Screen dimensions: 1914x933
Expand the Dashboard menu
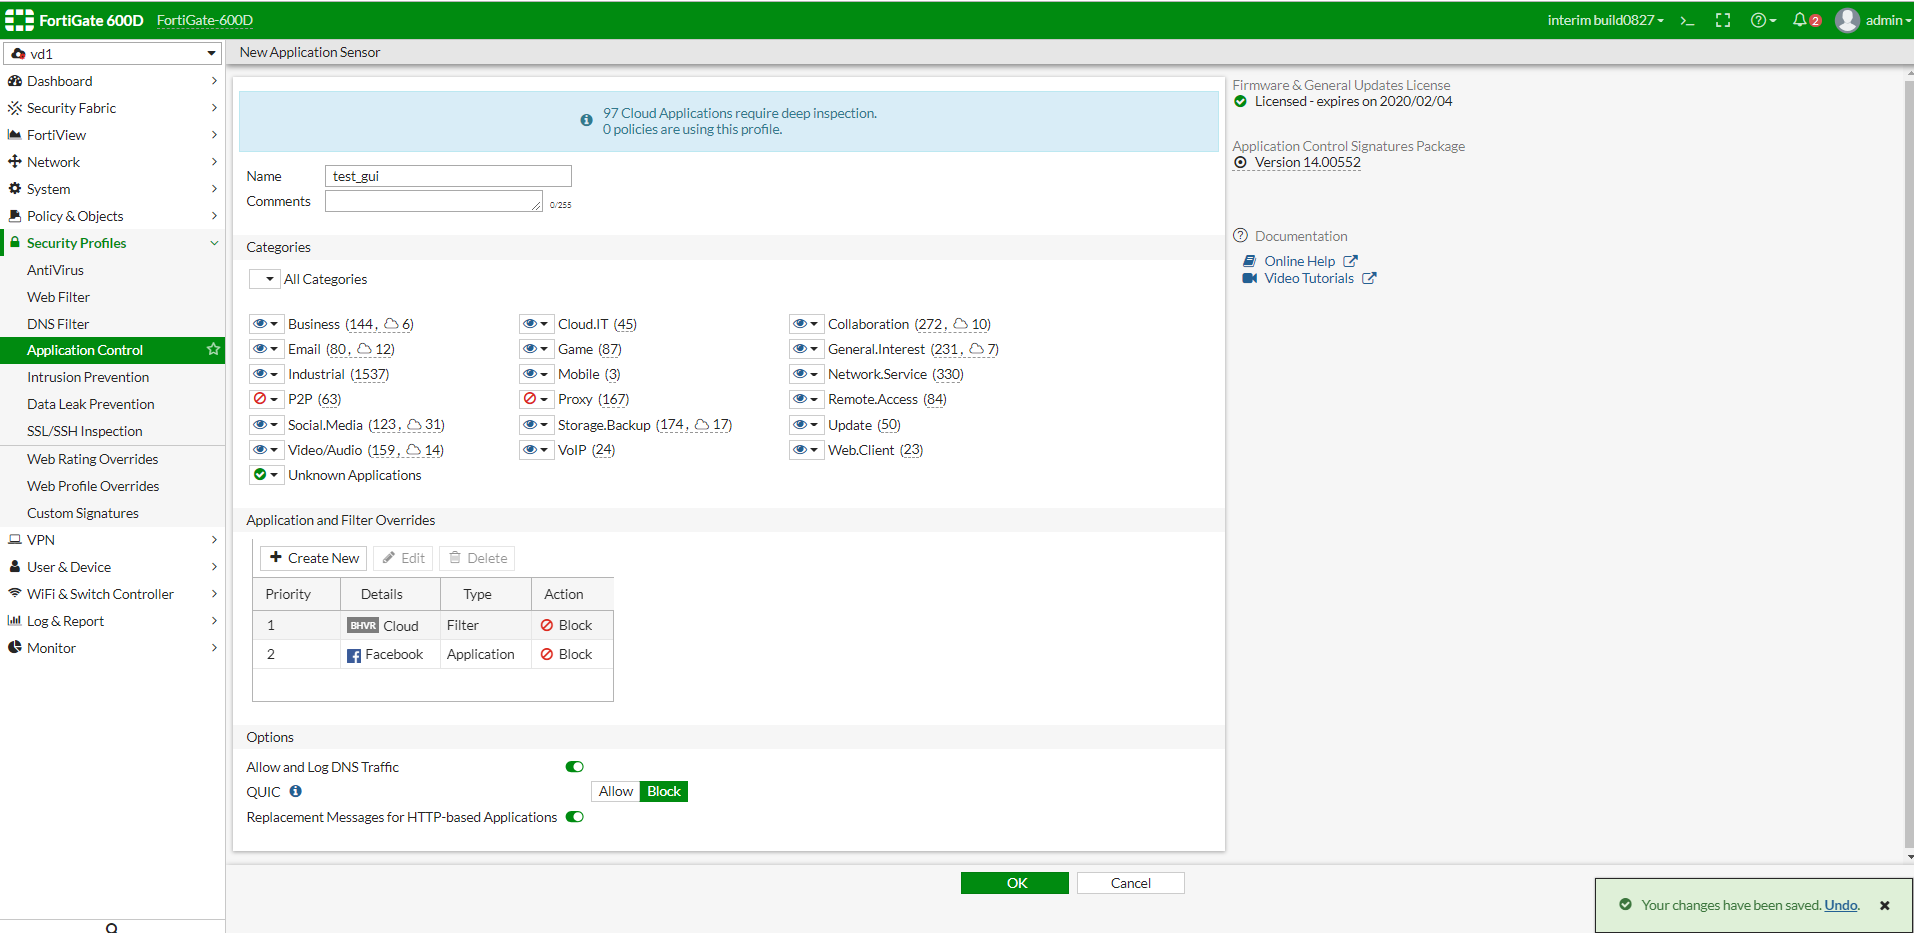click(x=112, y=81)
